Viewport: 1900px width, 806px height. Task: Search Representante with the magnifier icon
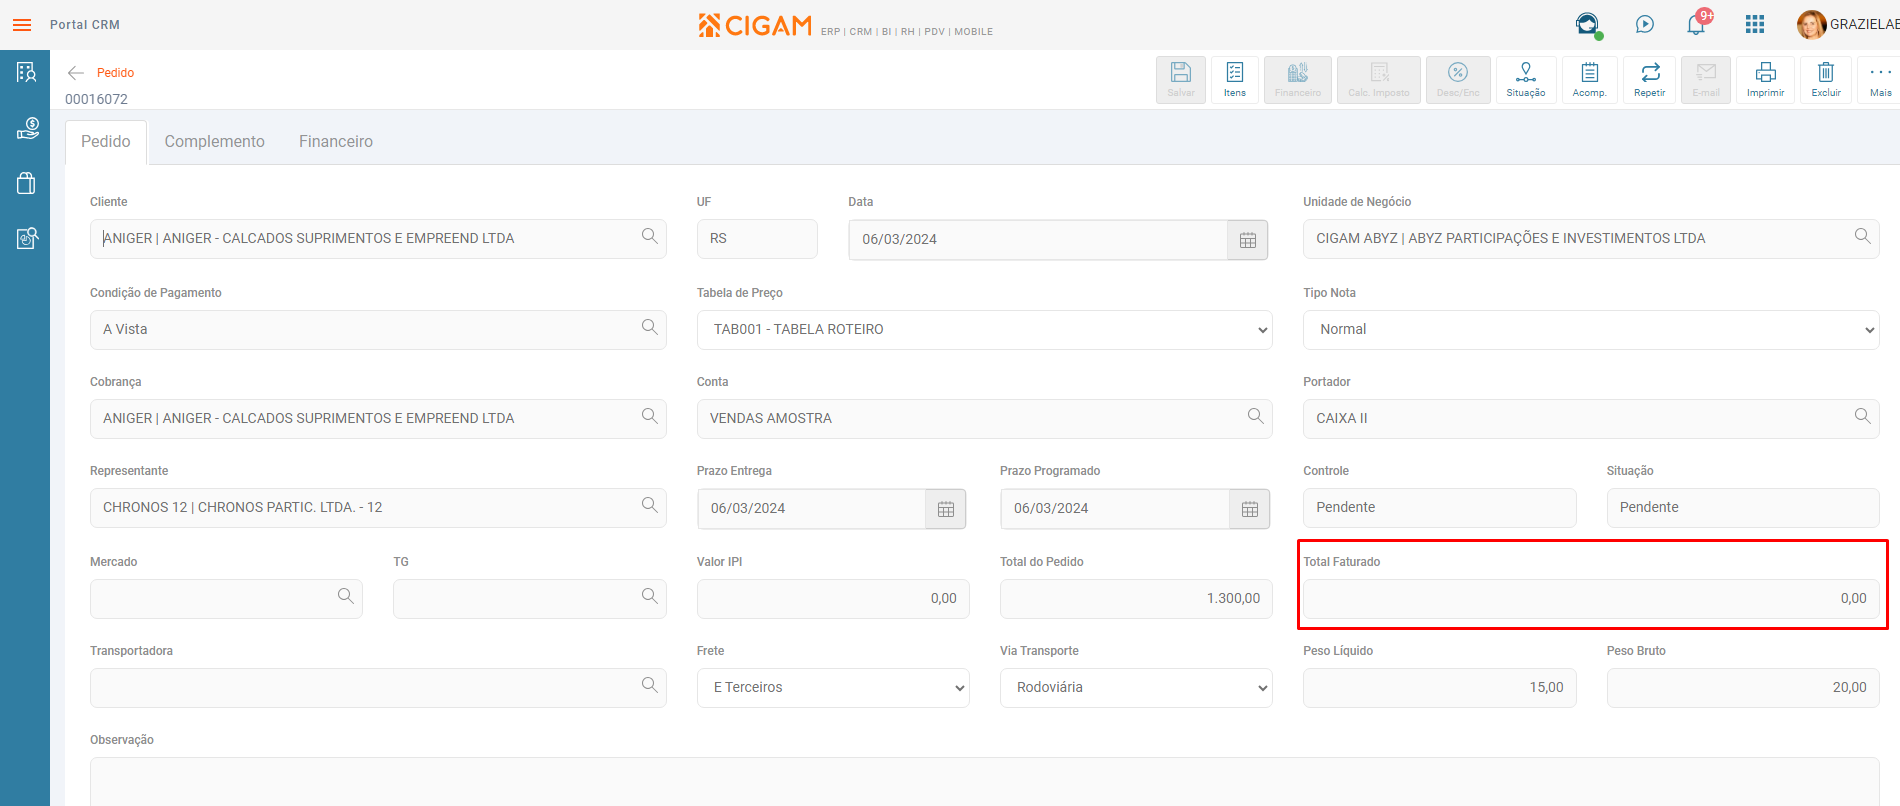point(650,505)
